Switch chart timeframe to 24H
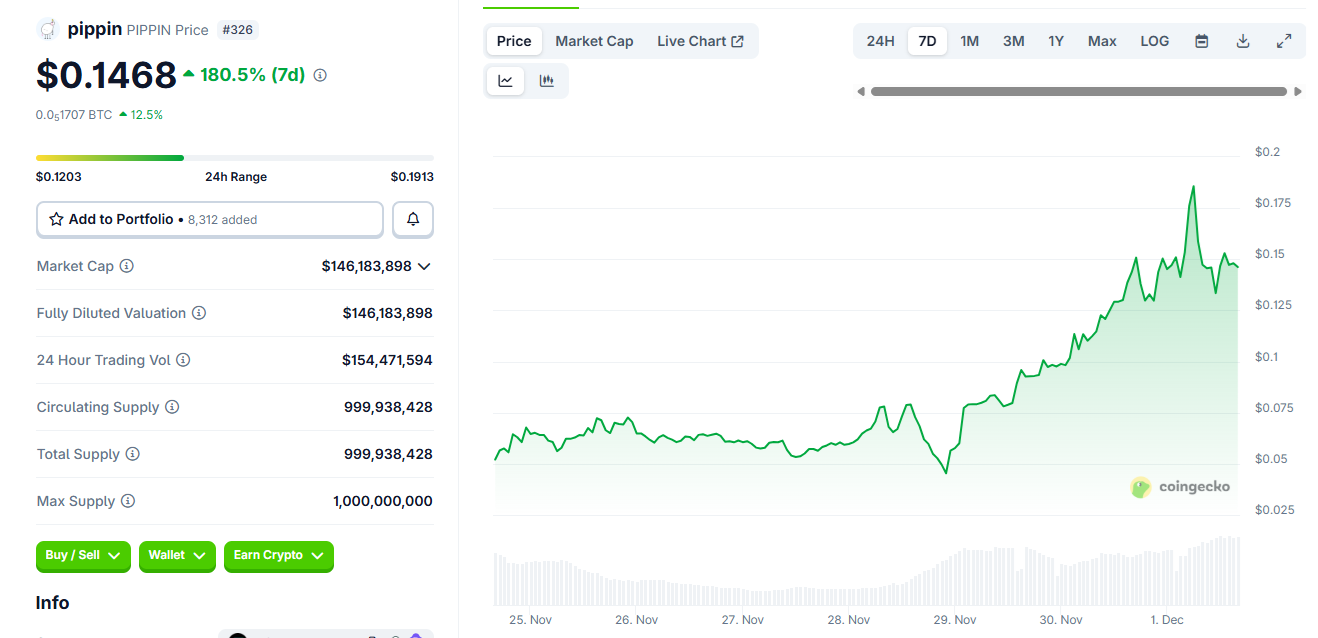1318x638 pixels. [x=880, y=40]
